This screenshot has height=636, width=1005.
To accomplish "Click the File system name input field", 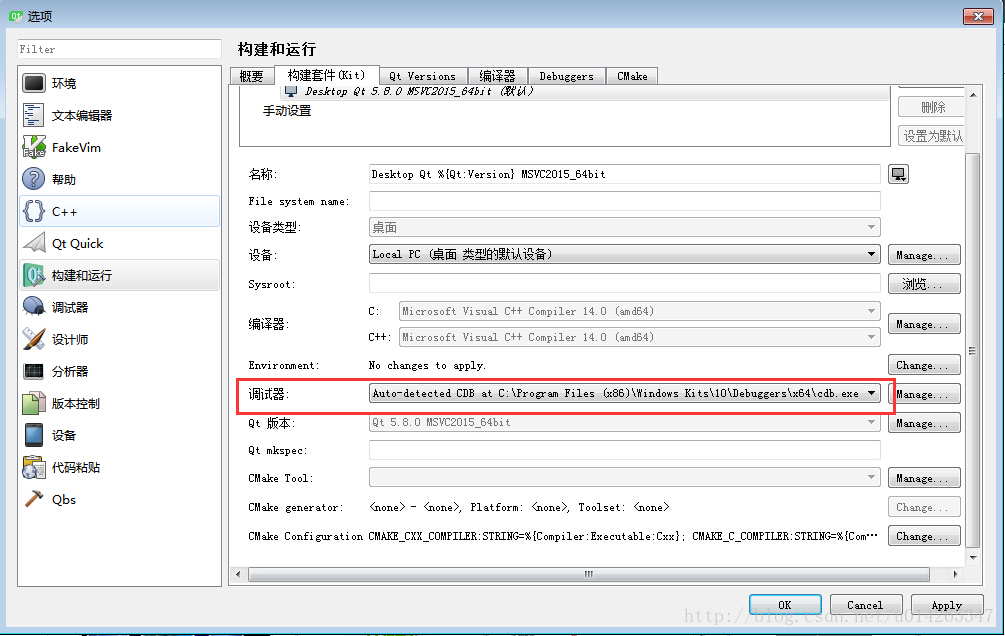I will (x=624, y=201).
